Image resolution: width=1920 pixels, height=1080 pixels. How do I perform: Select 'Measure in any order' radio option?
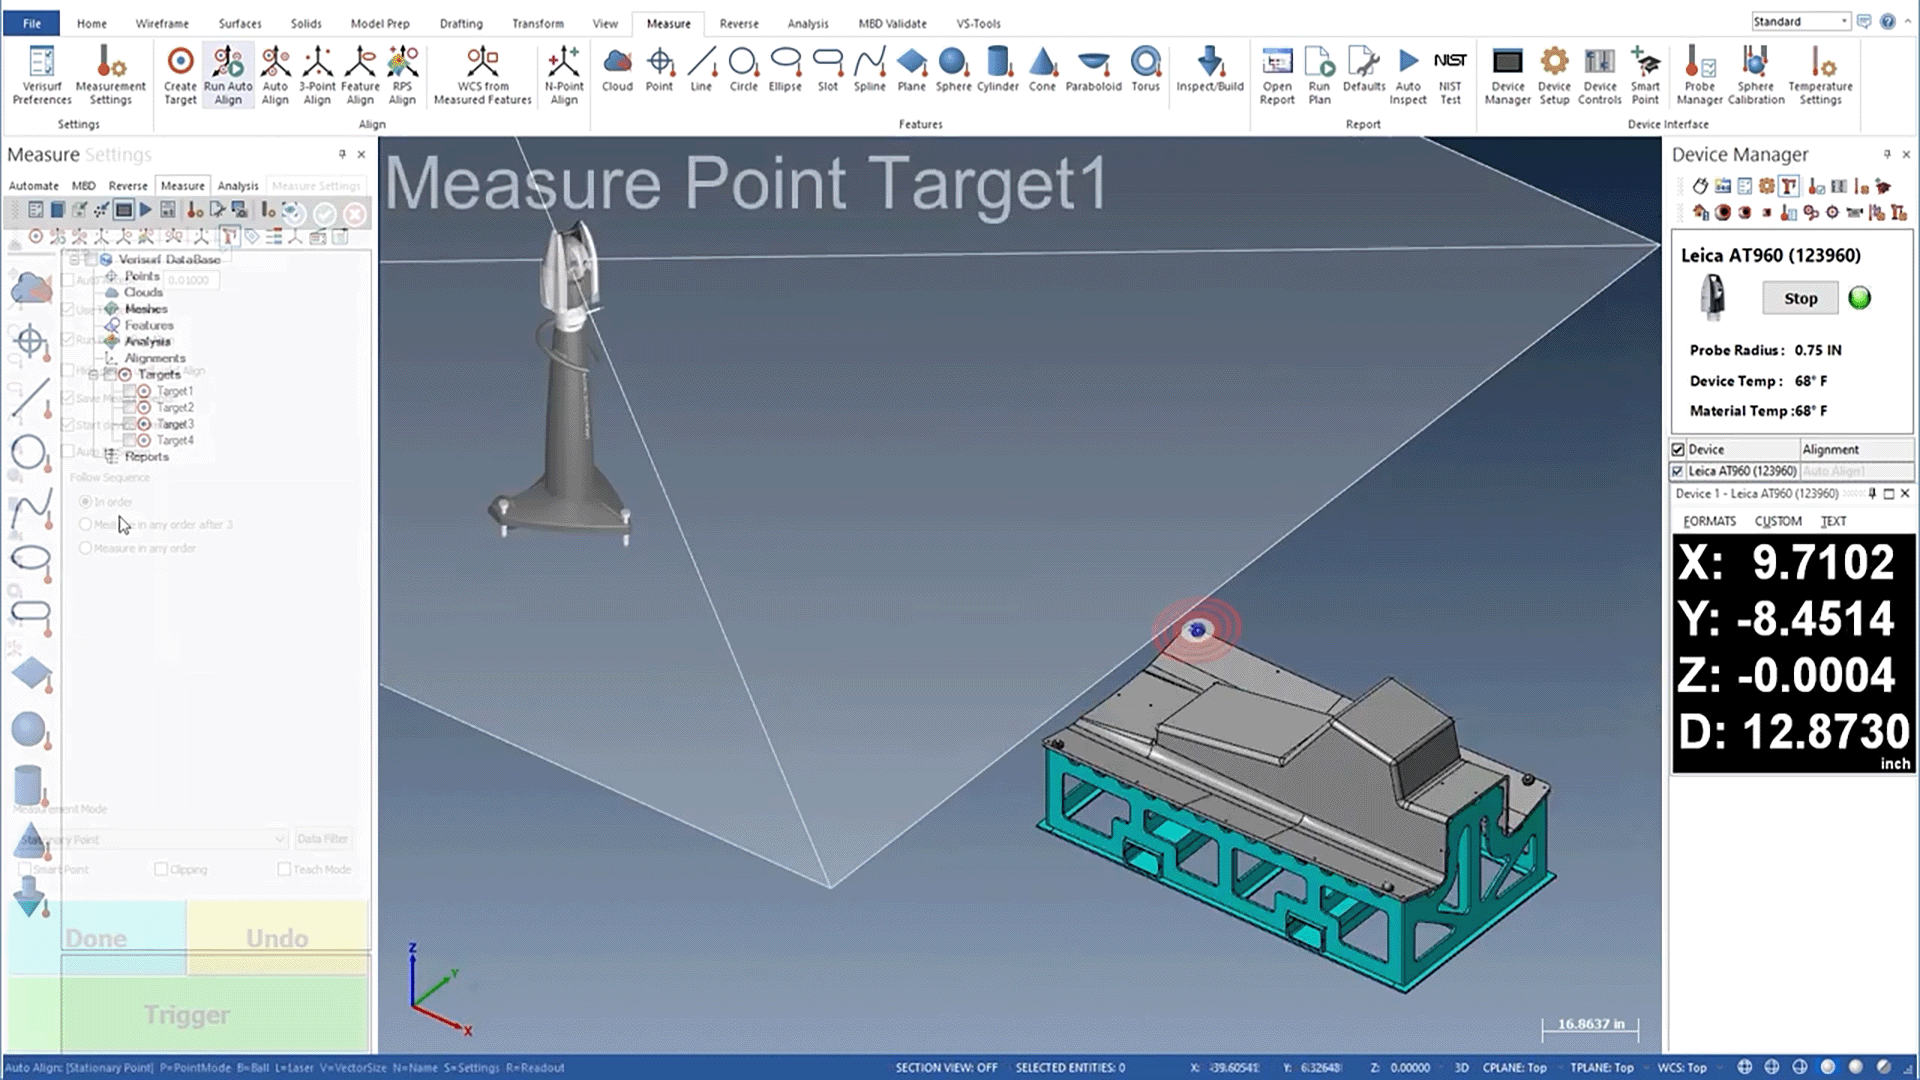tap(85, 548)
